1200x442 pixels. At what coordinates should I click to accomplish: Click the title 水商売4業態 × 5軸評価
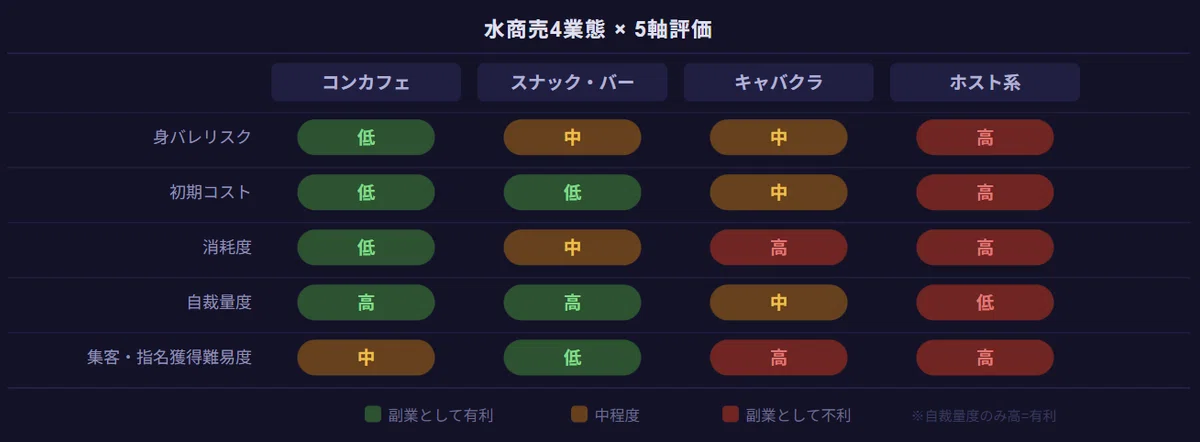(x=598, y=30)
